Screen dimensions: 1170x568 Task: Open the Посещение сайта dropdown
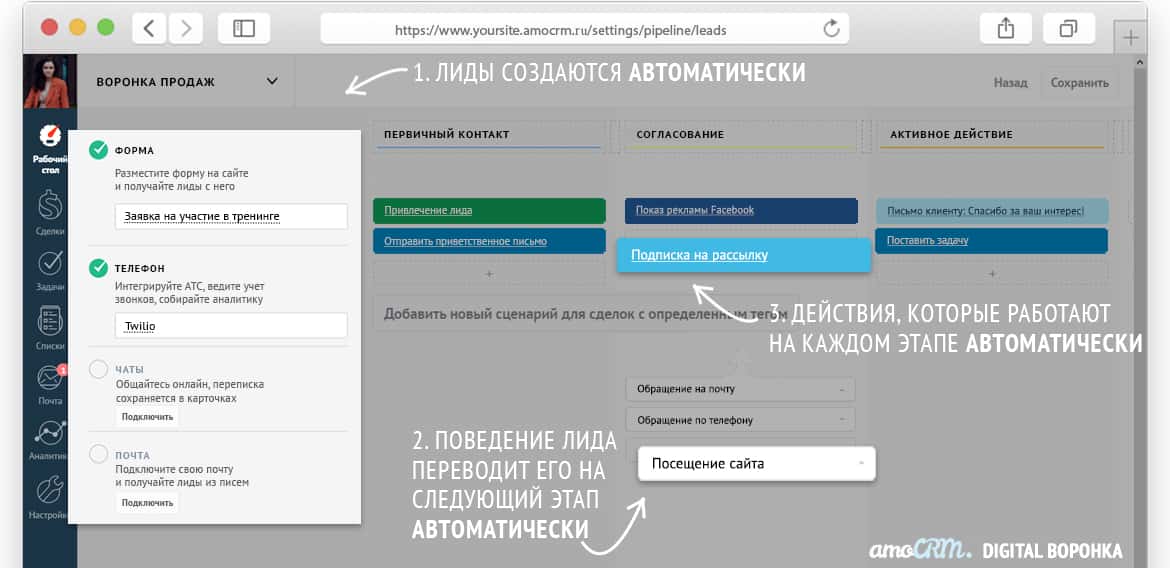pyautogui.click(x=756, y=464)
